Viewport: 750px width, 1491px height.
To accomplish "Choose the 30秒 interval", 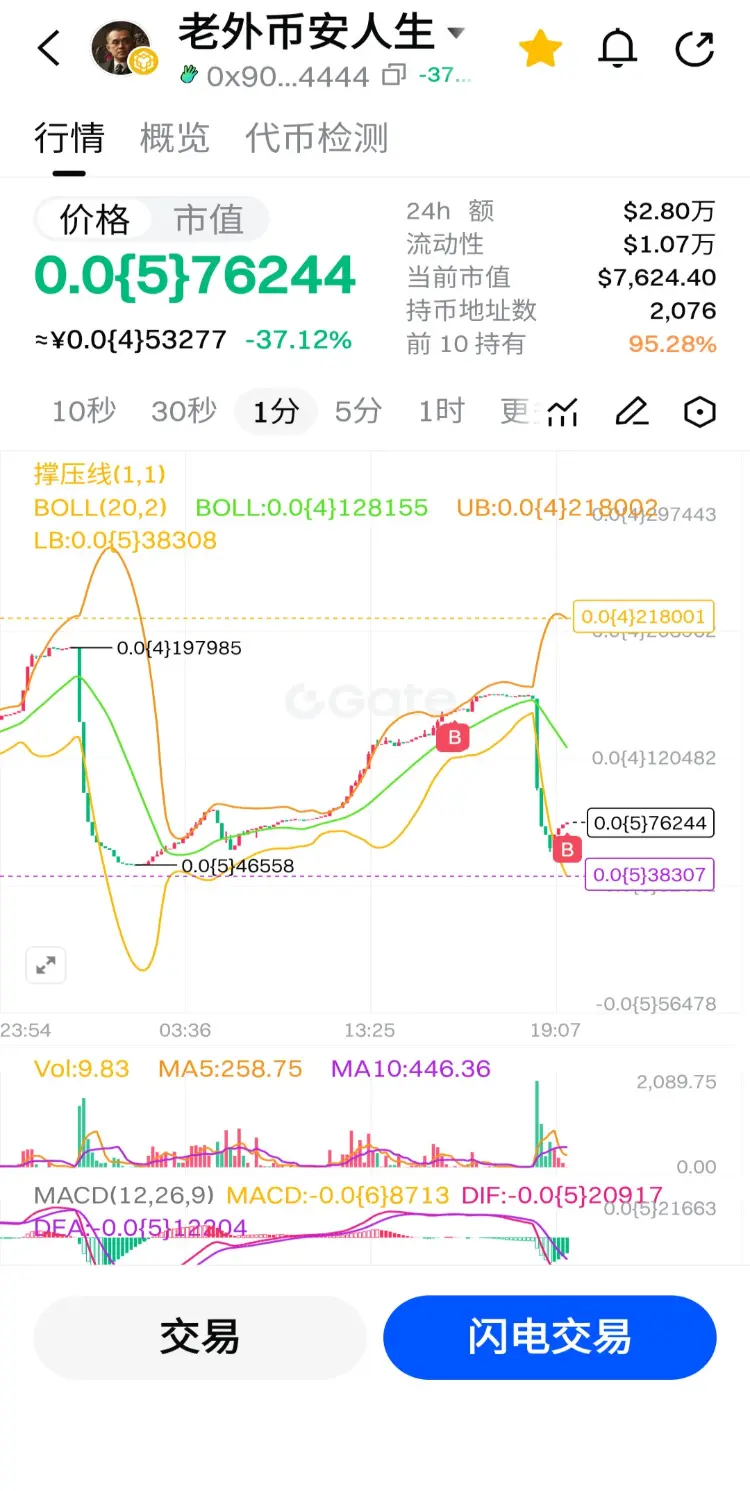I will point(184,411).
